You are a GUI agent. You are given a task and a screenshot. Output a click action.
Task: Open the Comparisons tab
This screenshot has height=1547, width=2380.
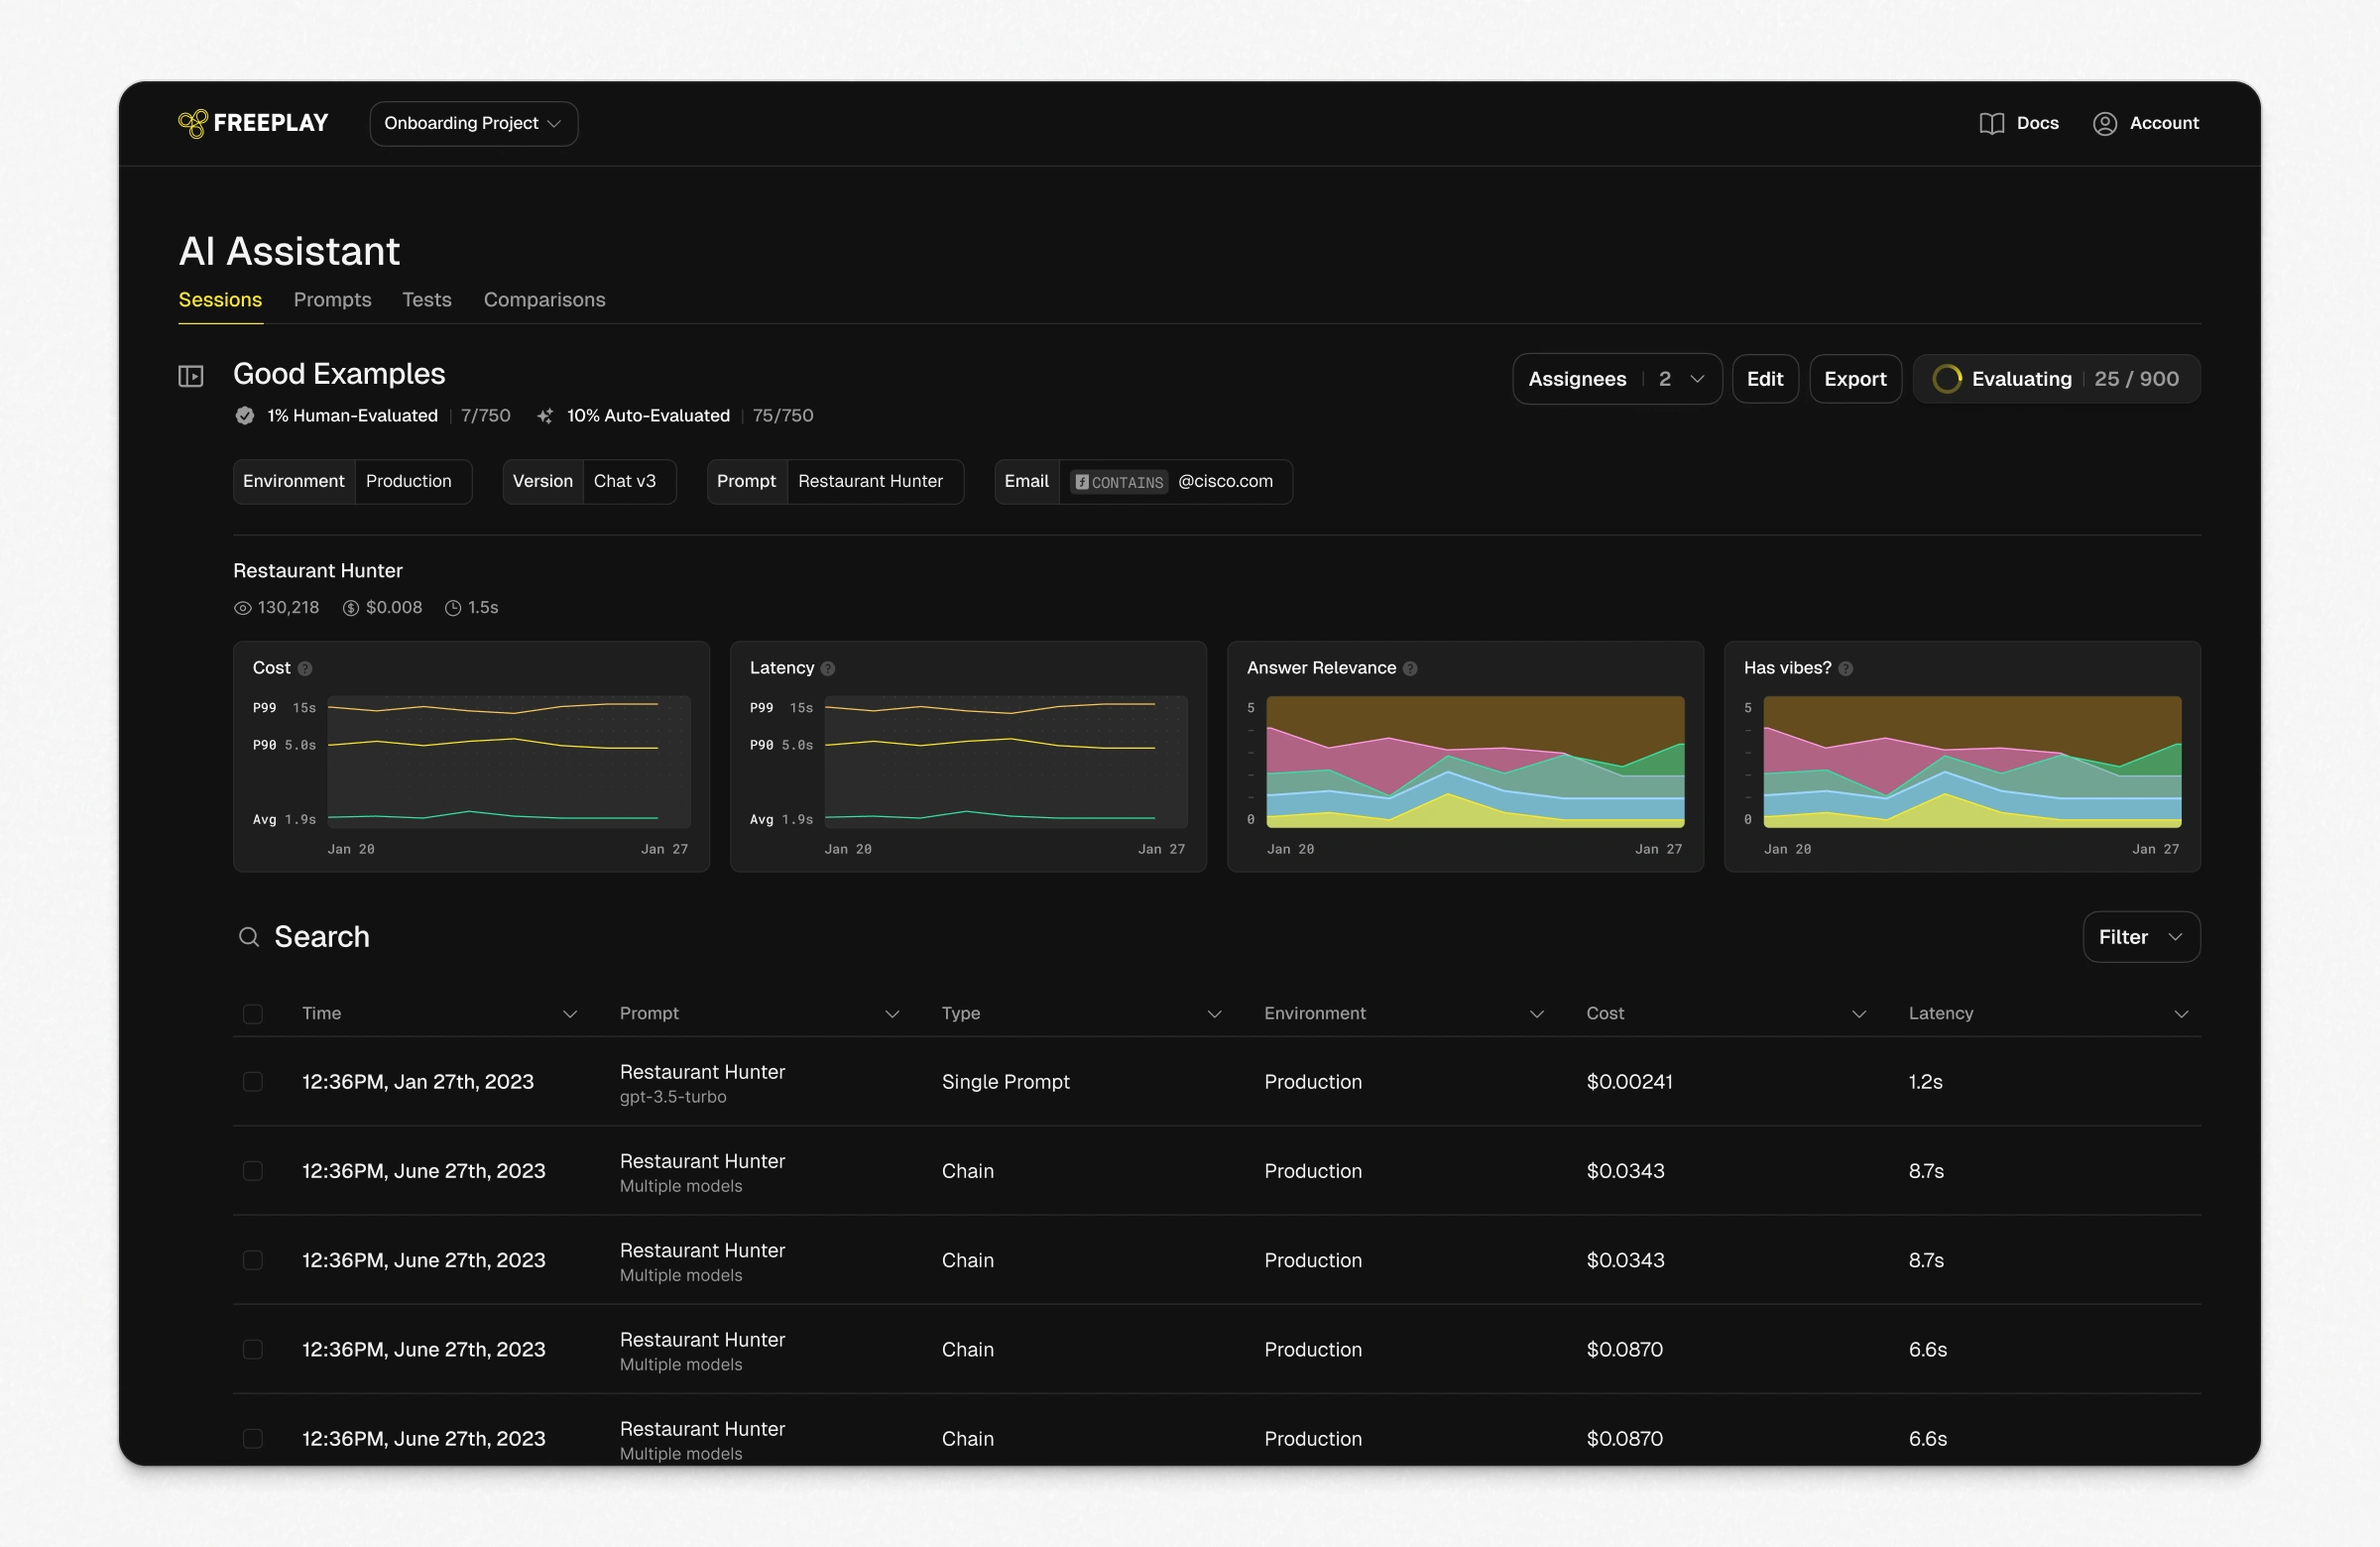544,300
